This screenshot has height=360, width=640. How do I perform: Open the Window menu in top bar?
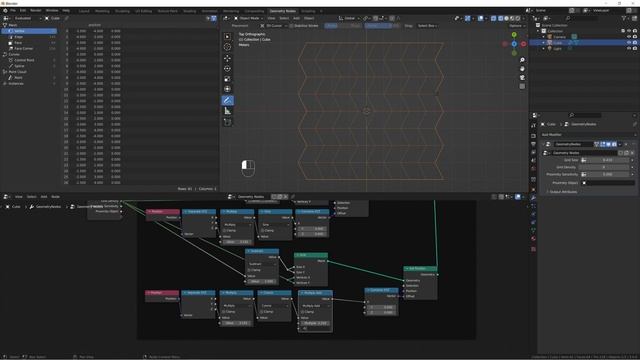pos(52,11)
